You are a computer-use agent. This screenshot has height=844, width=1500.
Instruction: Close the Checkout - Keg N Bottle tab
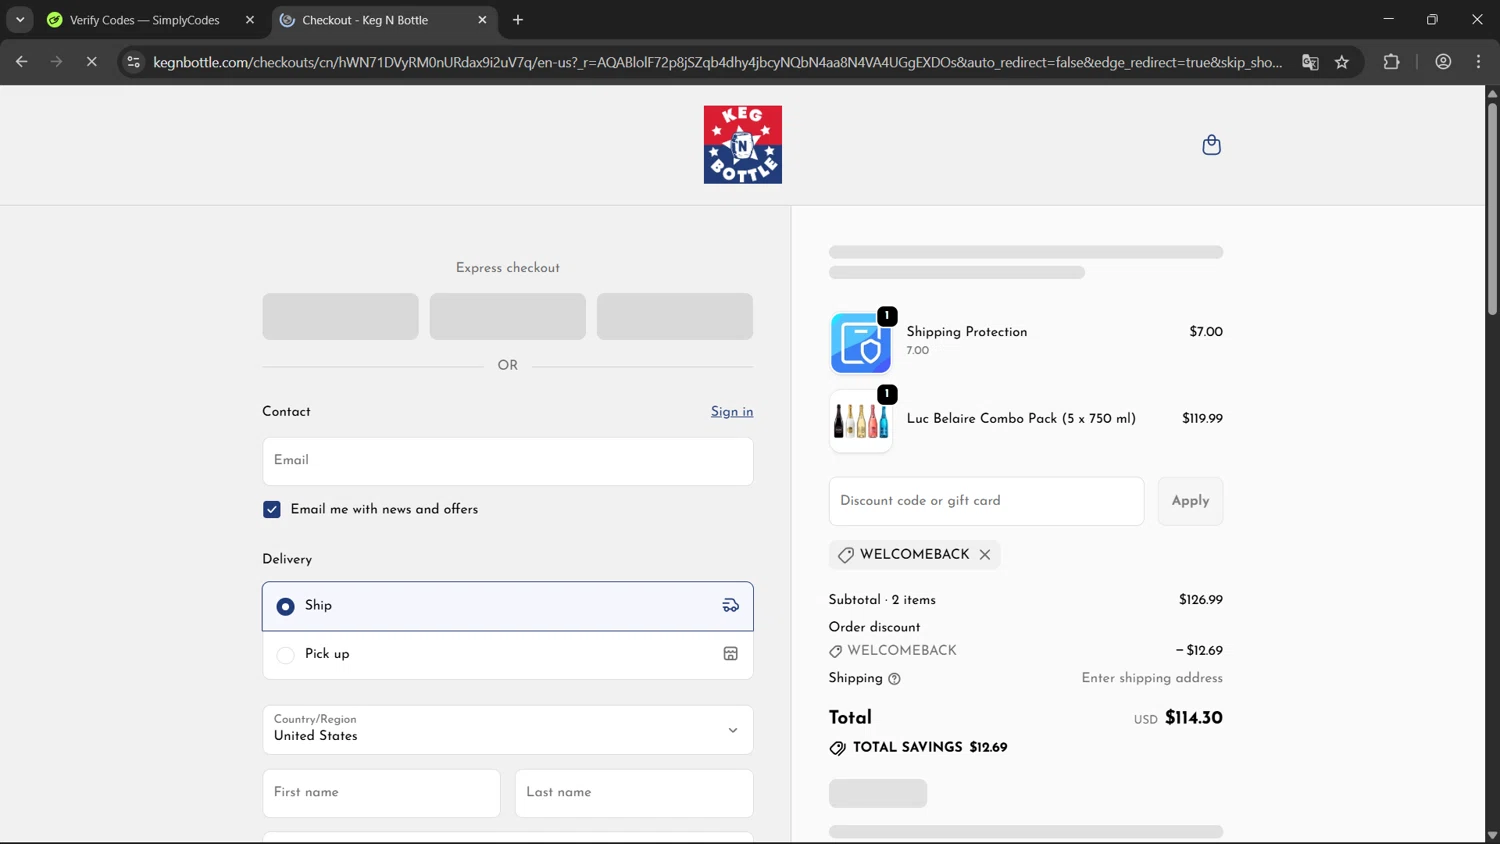click(x=482, y=20)
